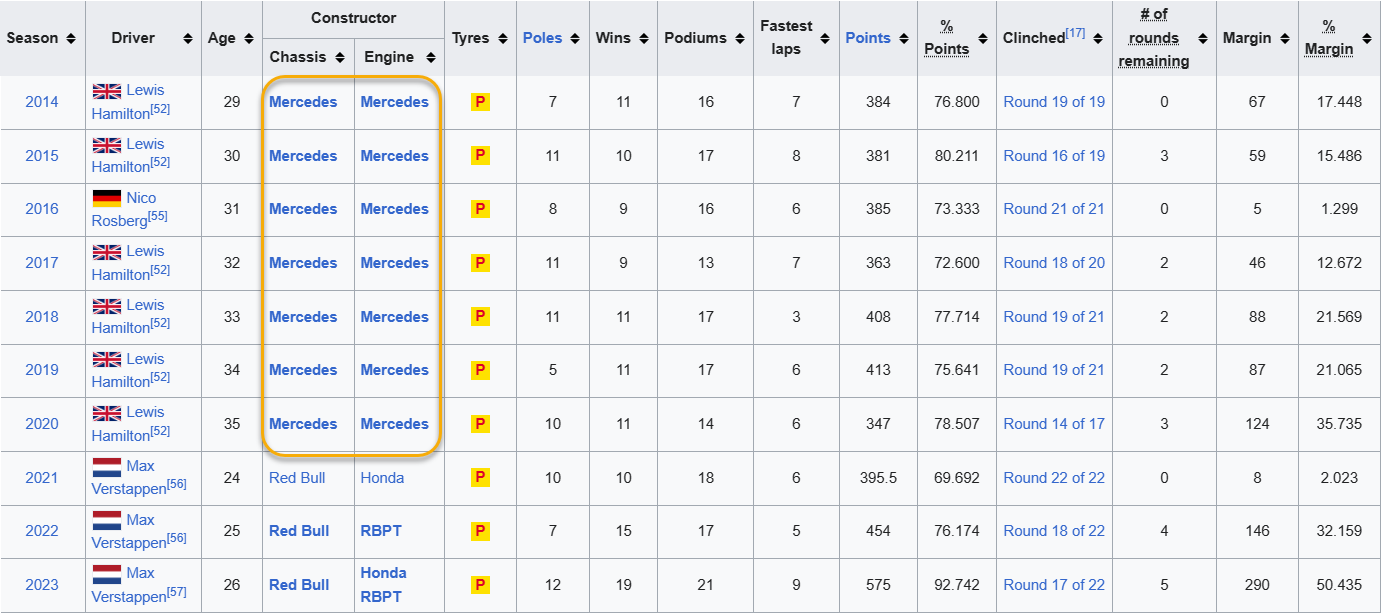Open the 2022 season link
This screenshot has height=613, width=1381.
(x=42, y=531)
